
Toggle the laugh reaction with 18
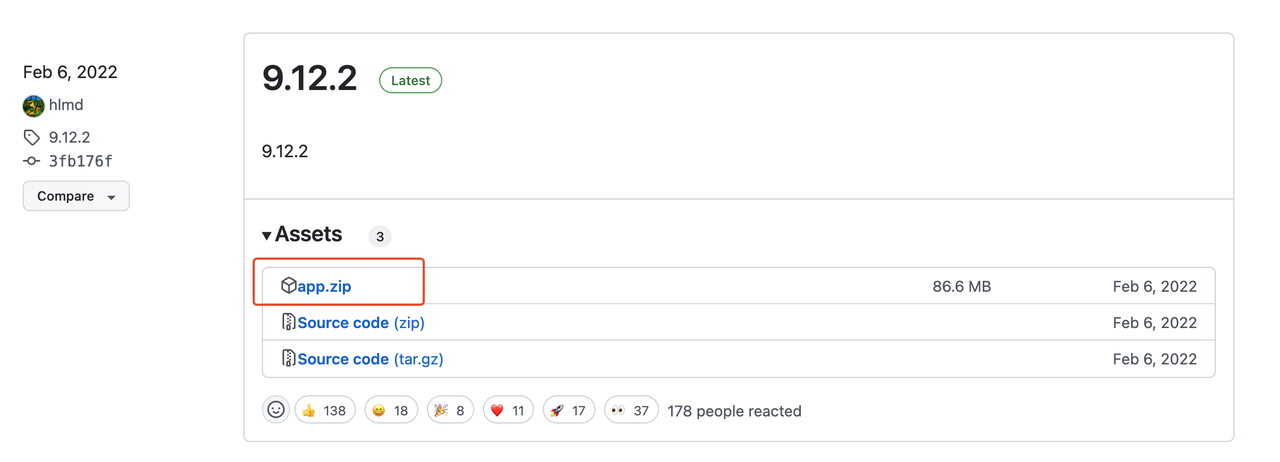point(391,410)
